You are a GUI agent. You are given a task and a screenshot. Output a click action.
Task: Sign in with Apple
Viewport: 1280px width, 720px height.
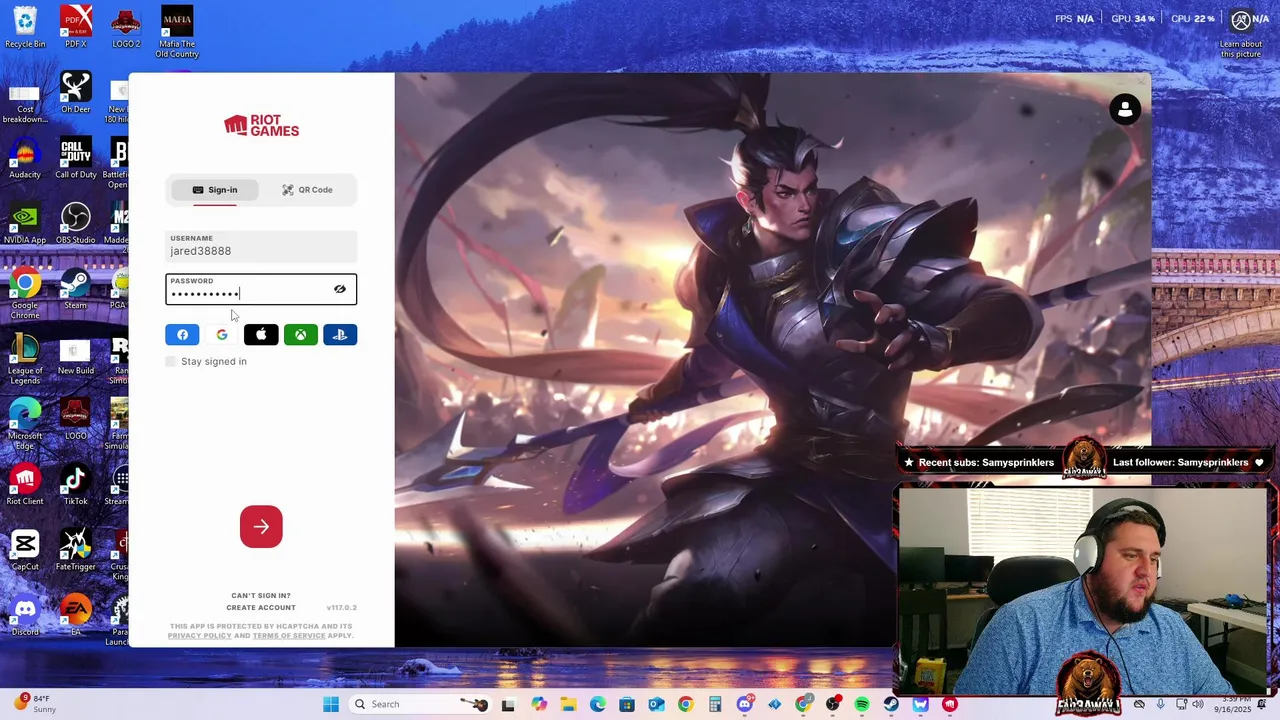click(261, 335)
